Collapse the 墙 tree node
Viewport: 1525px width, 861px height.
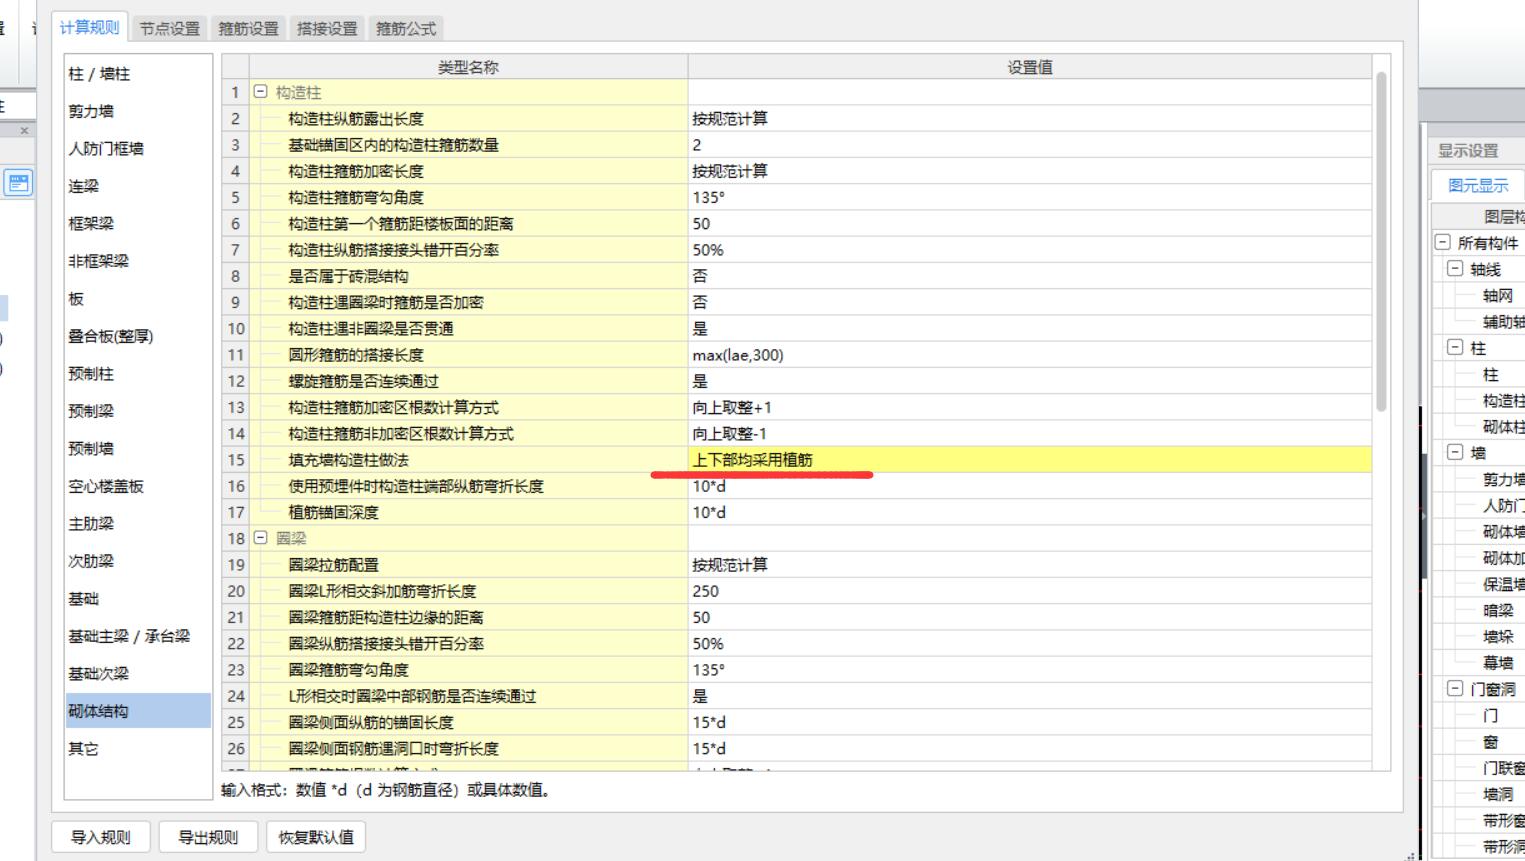pyautogui.click(x=1455, y=452)
